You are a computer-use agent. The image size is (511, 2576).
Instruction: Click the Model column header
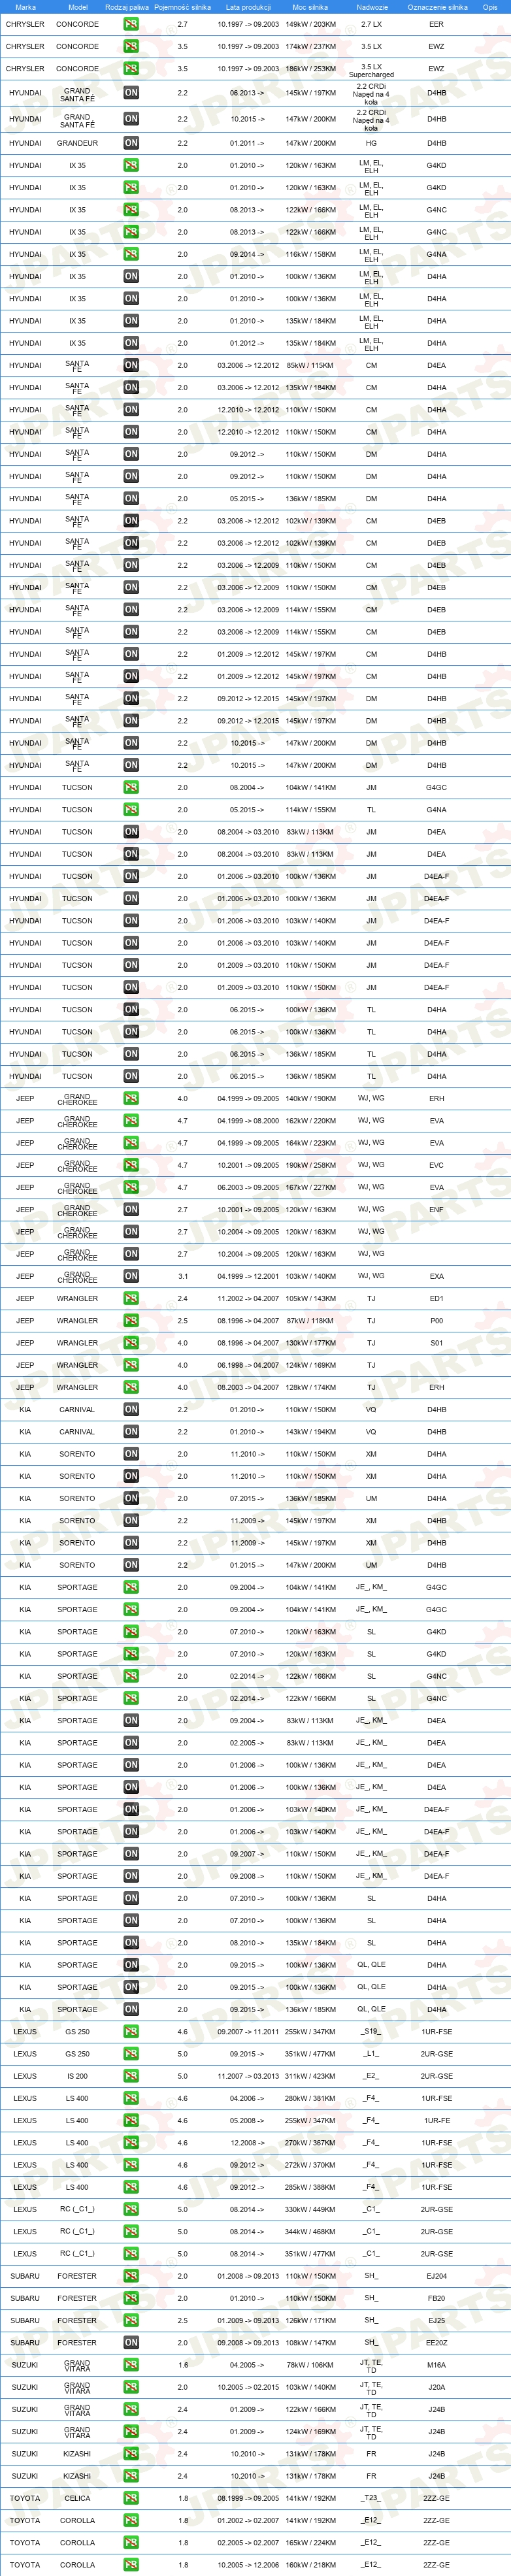[77, 7]
